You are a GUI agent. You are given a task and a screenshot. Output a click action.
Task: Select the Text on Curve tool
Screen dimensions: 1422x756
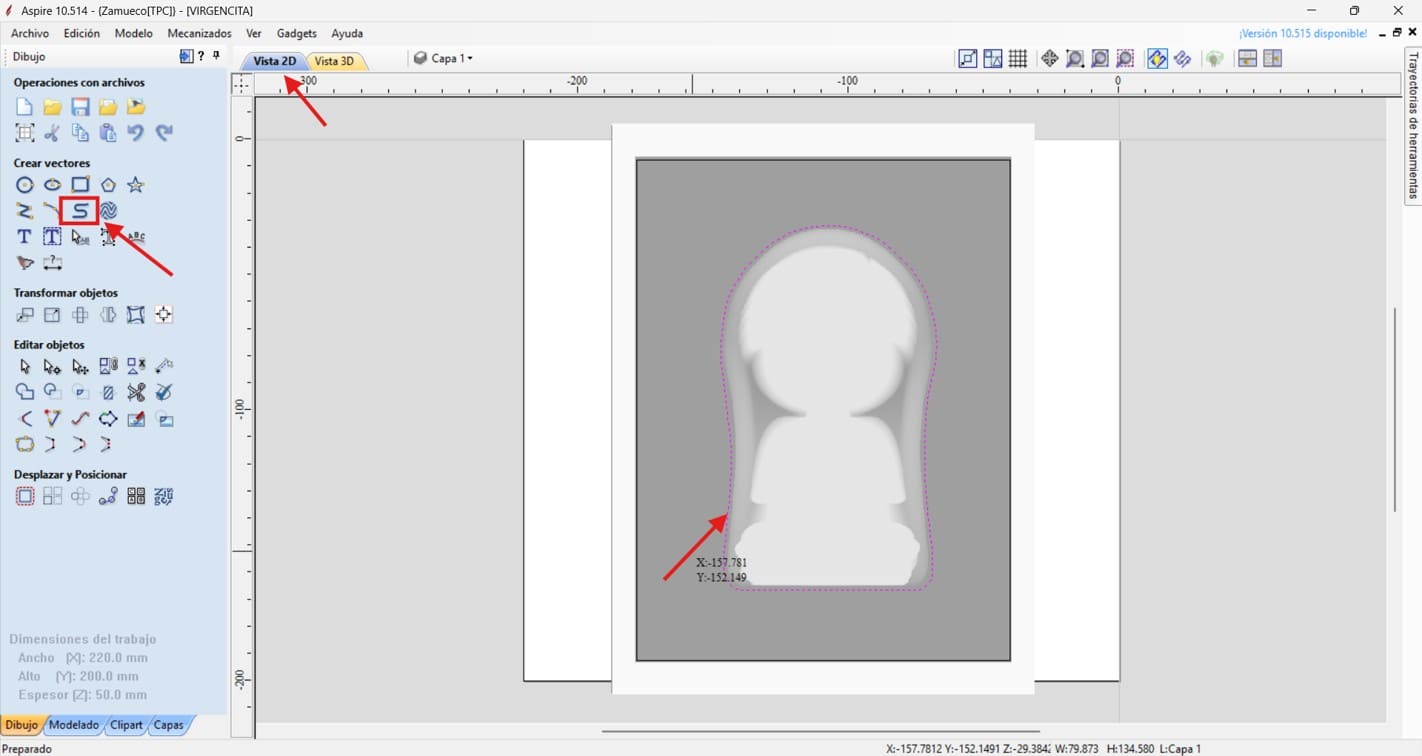136,237
